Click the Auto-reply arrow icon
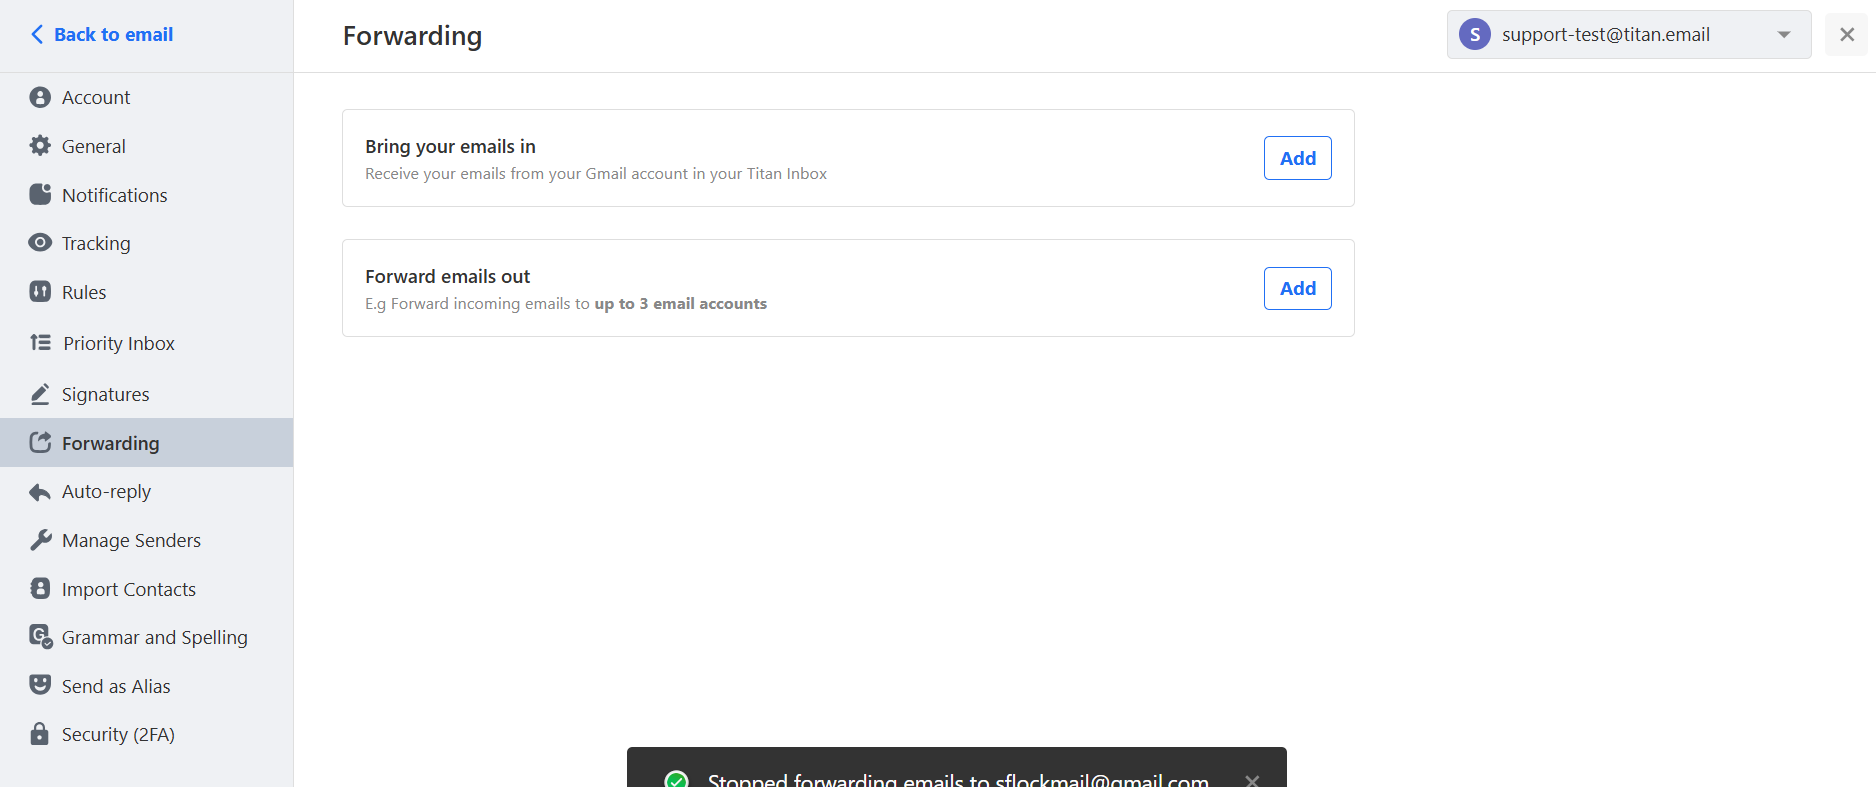 pos(40,492)
